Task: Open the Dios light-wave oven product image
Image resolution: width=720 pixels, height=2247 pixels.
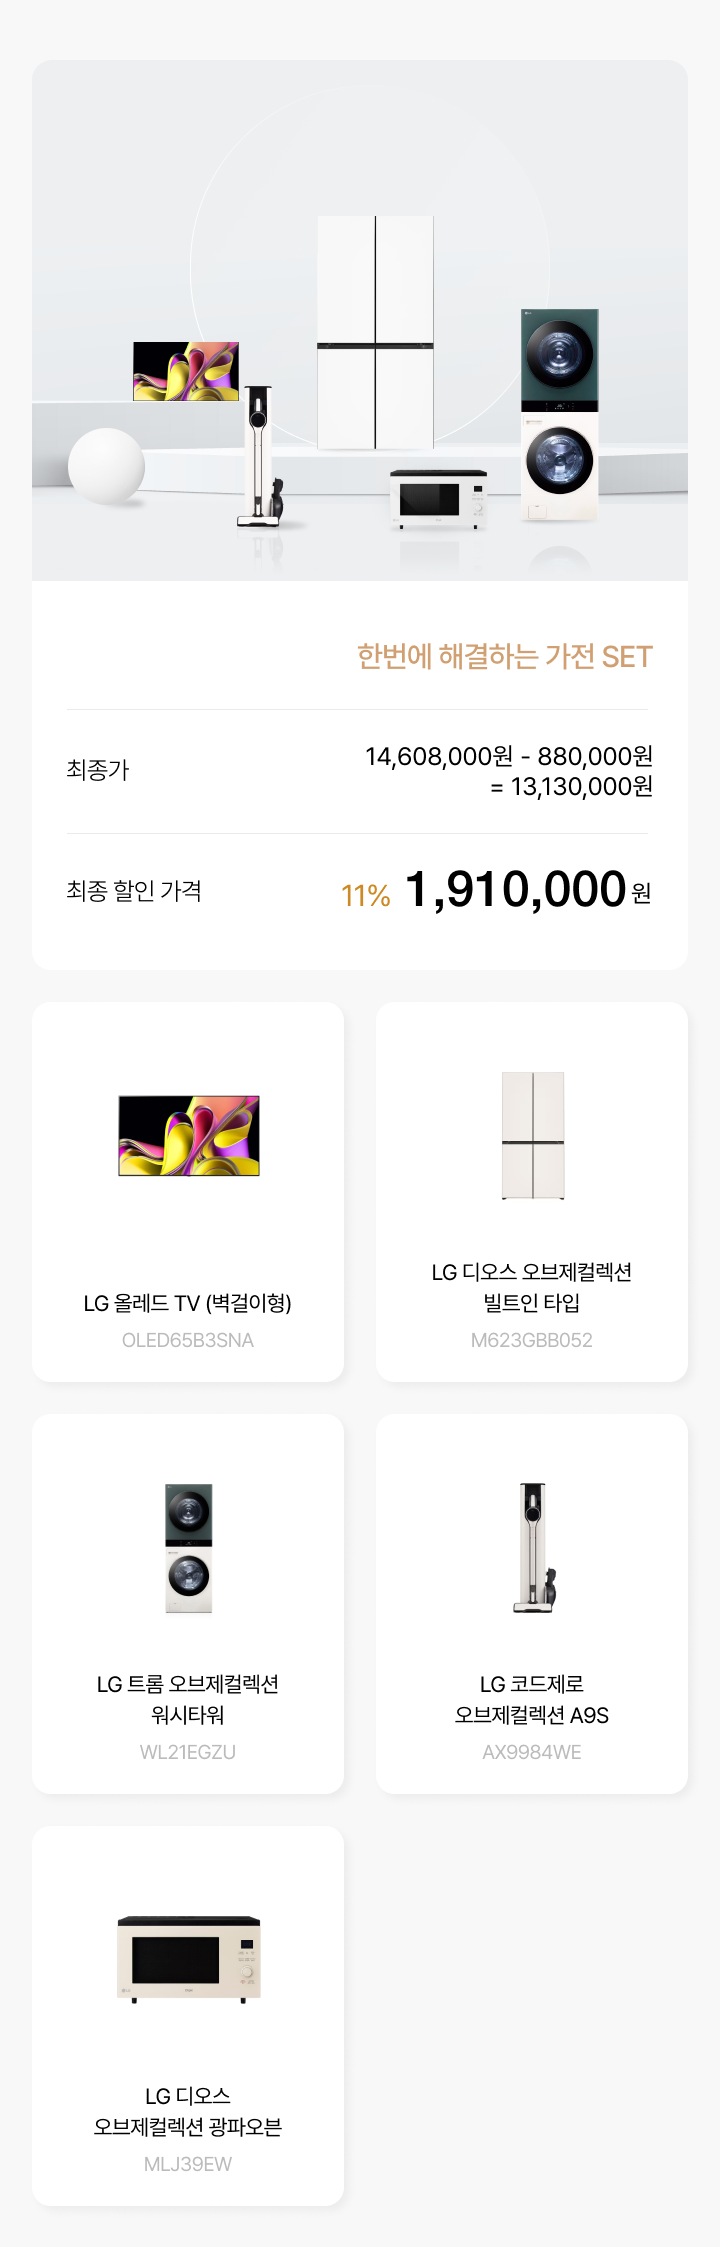Action: click(x=189, y=1959)
